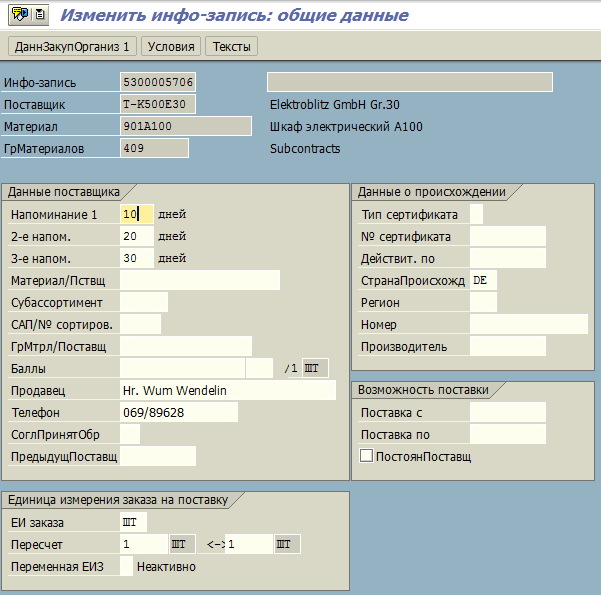
Task: Click the Поставка с date field
Action: point(507,412)
